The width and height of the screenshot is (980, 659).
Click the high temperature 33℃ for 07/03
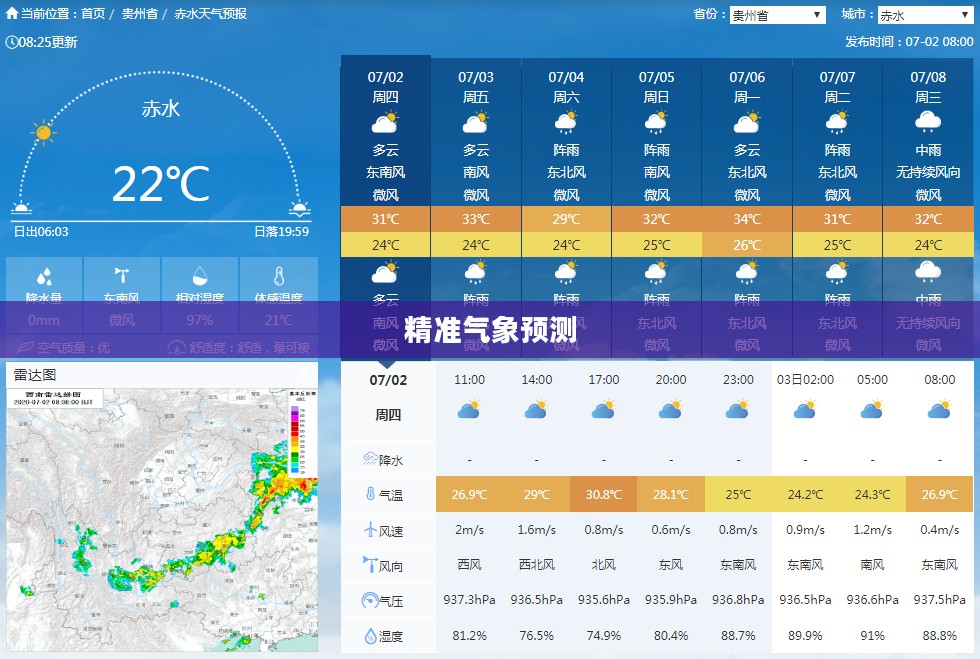click(x=476, y=219)
